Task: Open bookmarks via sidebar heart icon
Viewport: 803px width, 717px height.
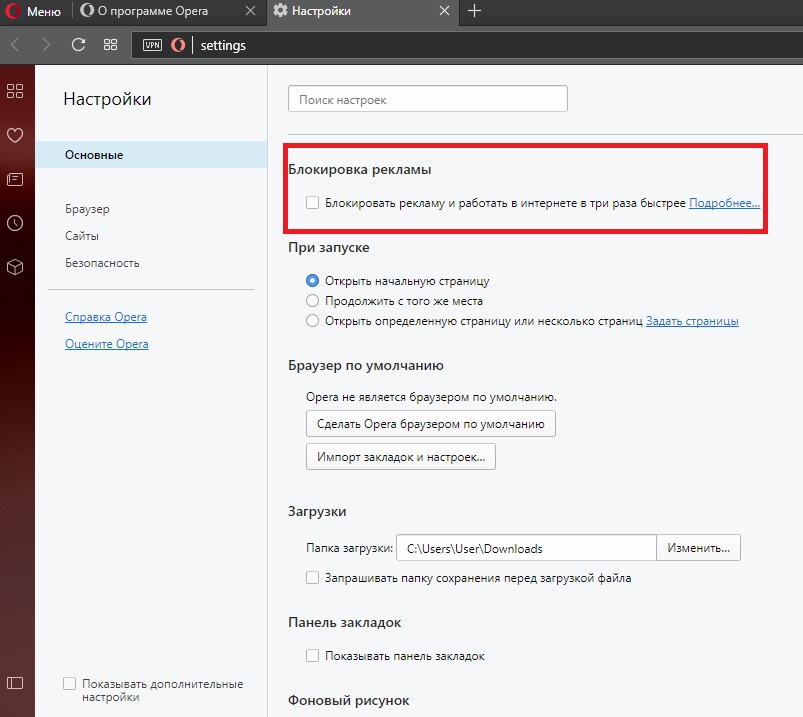Action: pyautogui.click(x=15, y=135)
